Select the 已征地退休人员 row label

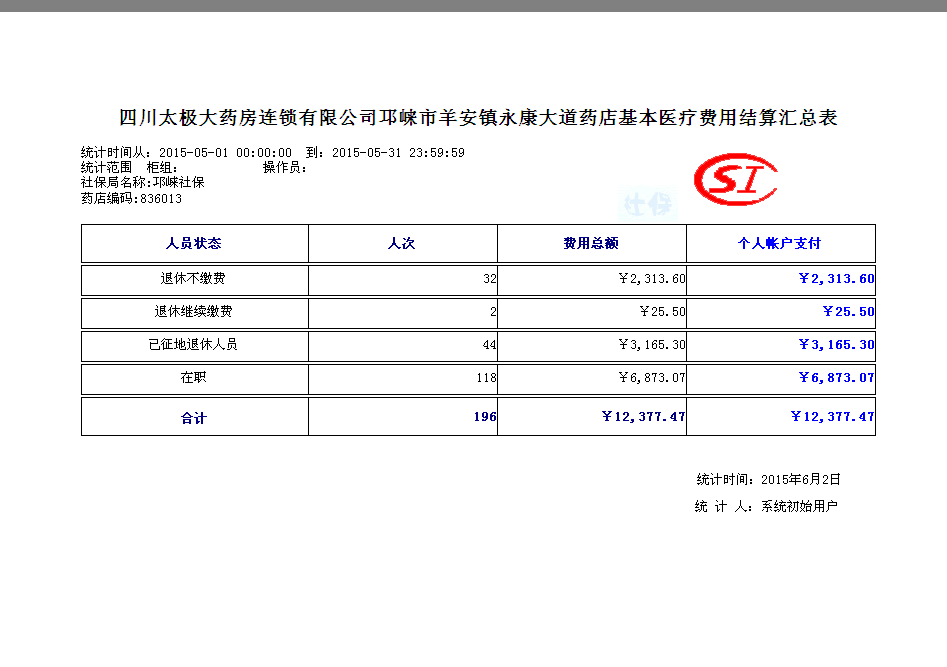(193, 344)
